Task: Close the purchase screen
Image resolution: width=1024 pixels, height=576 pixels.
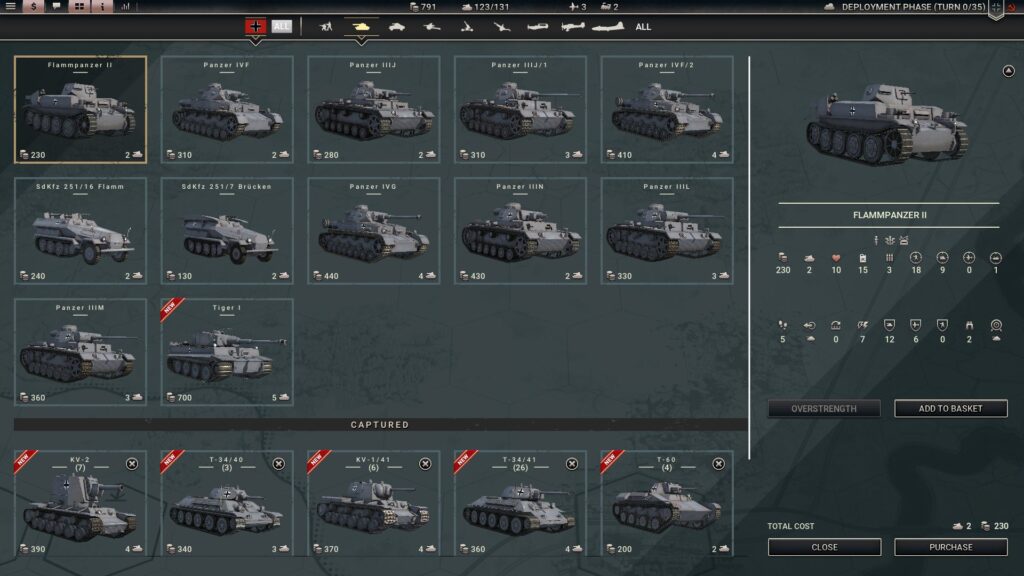Action: [825, 547]
